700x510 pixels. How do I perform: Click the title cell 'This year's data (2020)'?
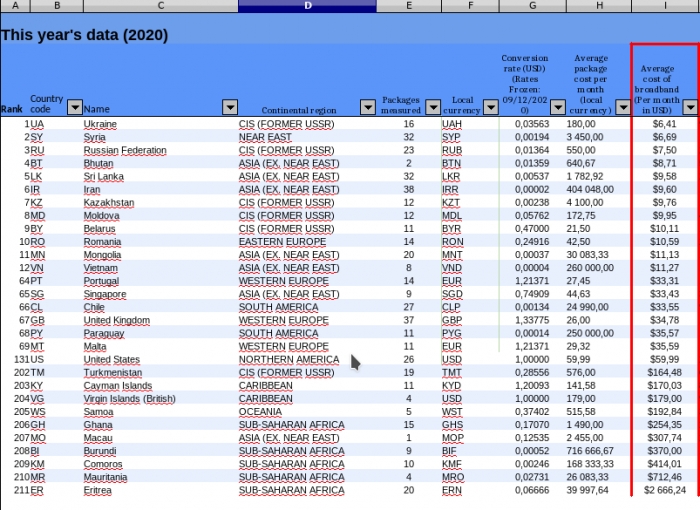point(84,35)
